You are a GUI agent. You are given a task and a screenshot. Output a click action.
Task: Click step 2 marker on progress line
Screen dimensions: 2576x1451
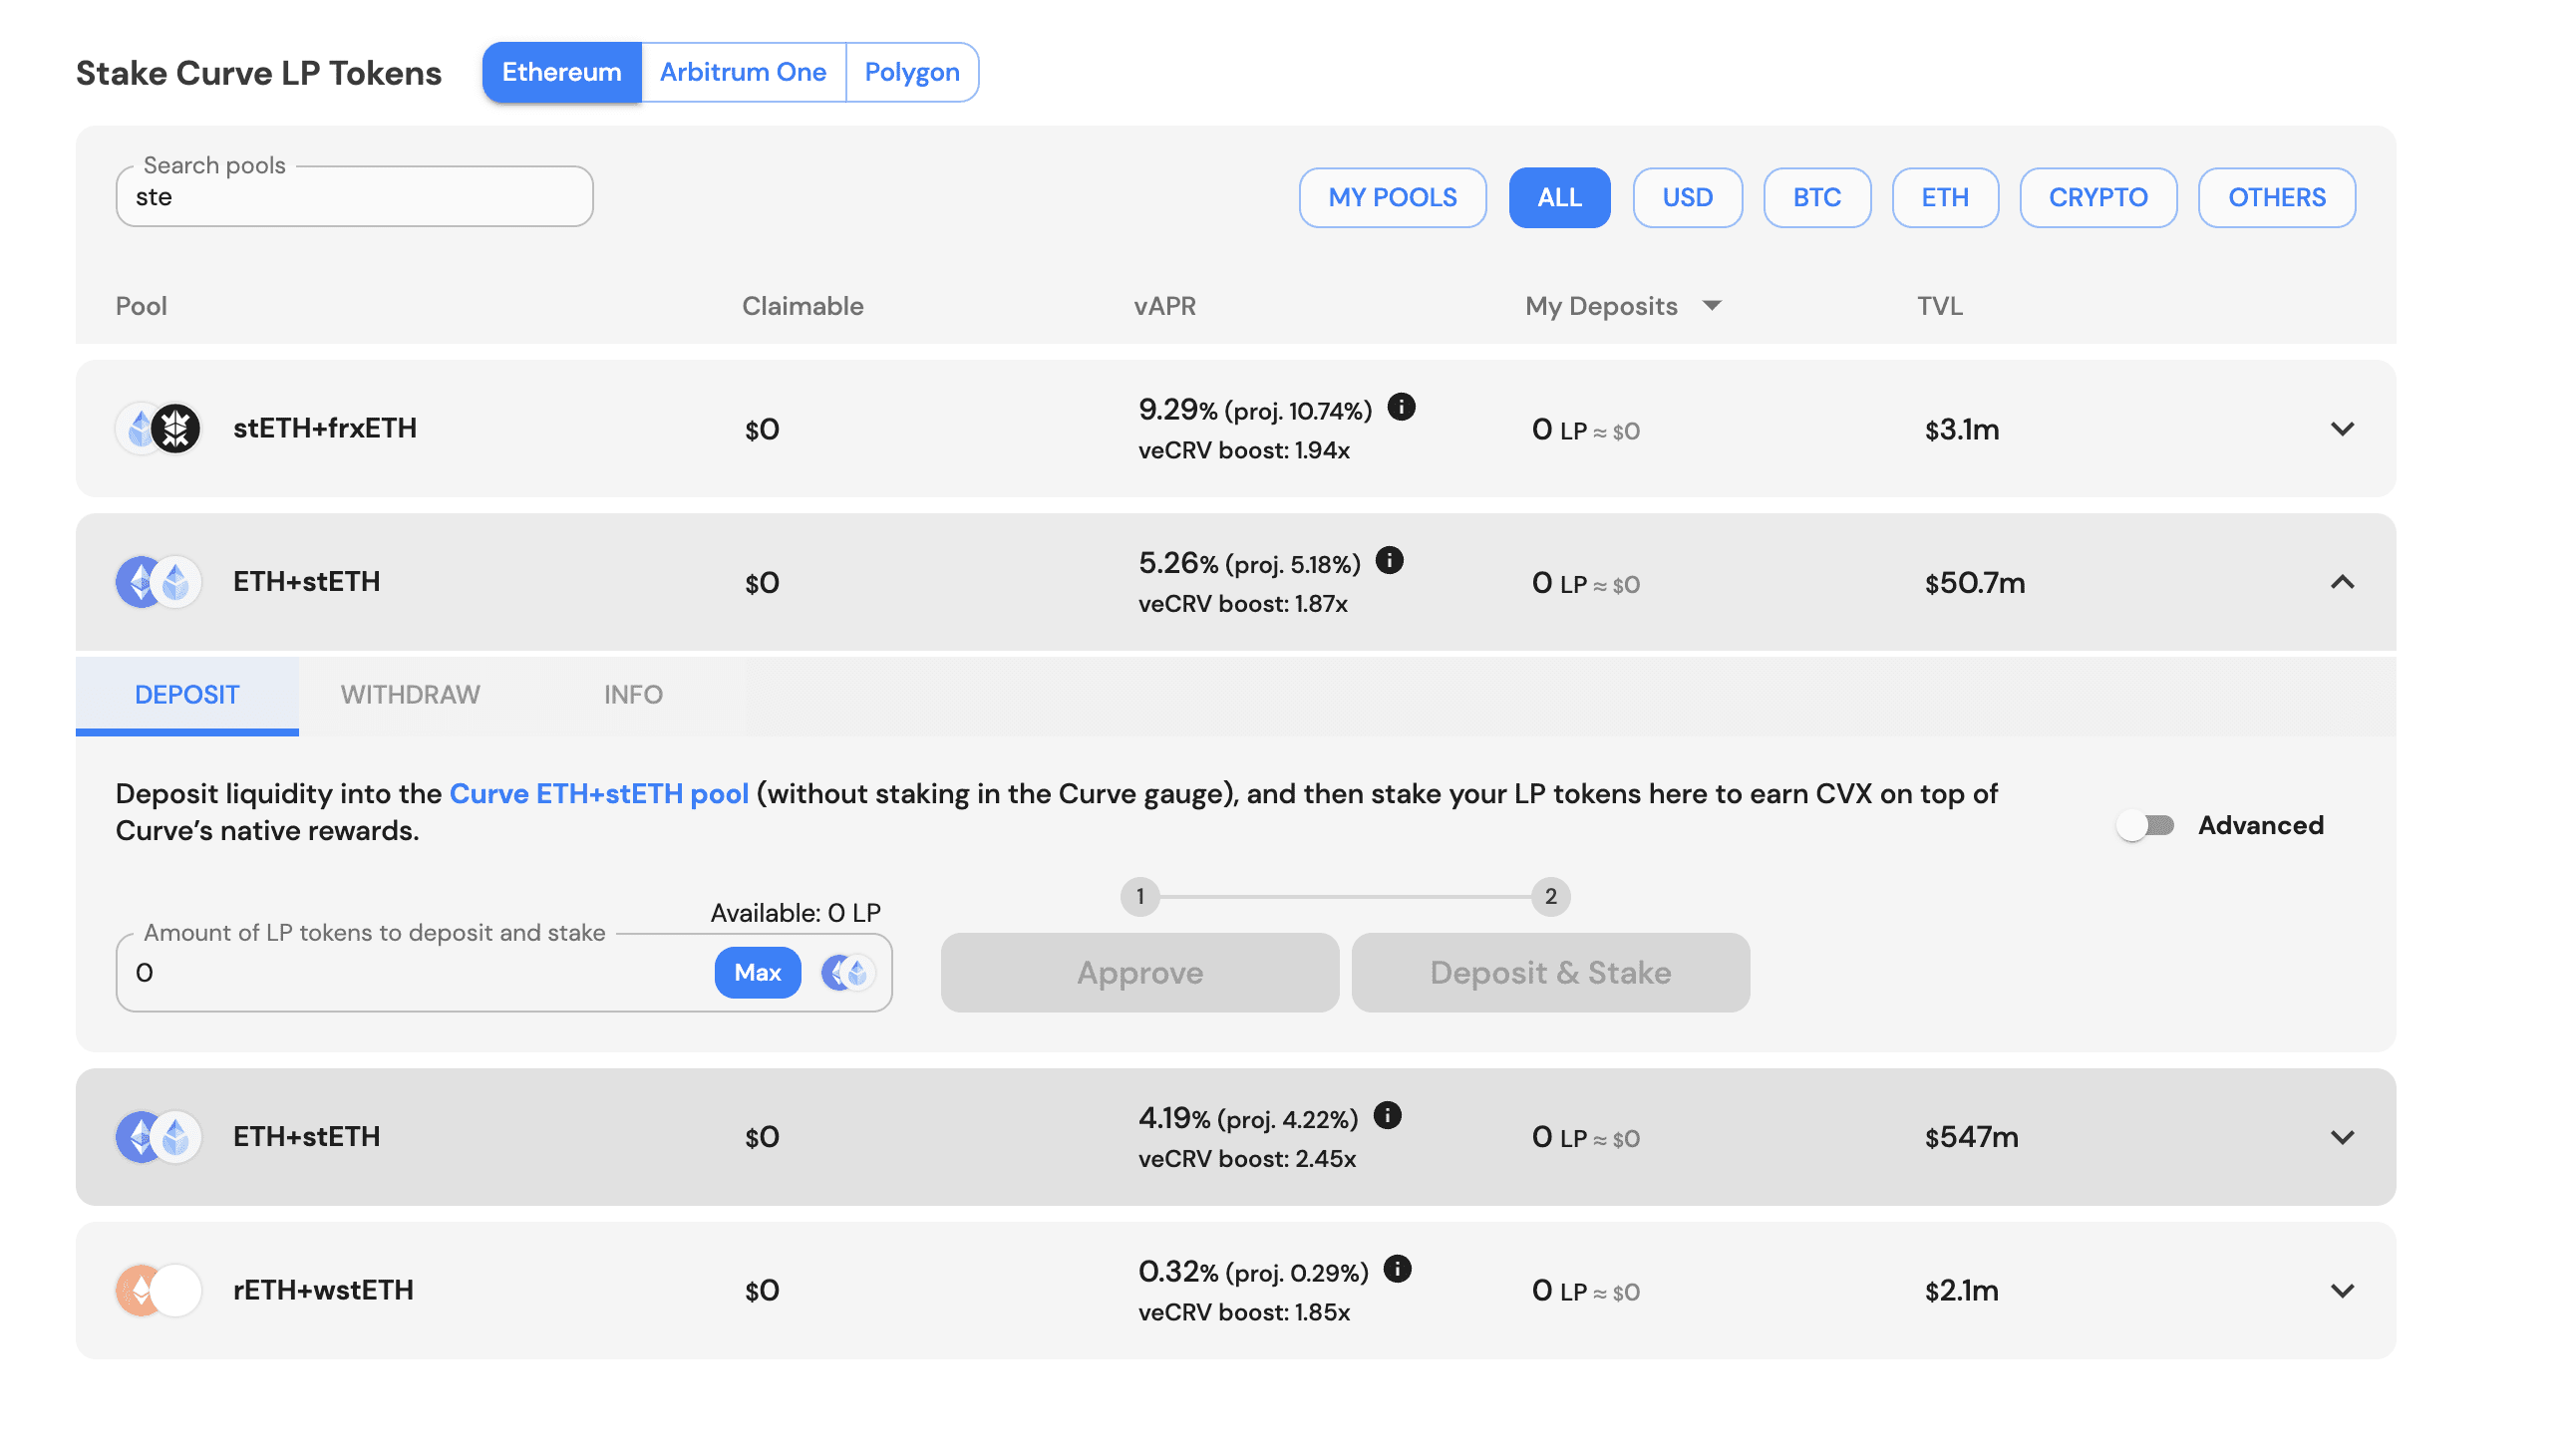pyautogui.click(x=1550, y=896)
